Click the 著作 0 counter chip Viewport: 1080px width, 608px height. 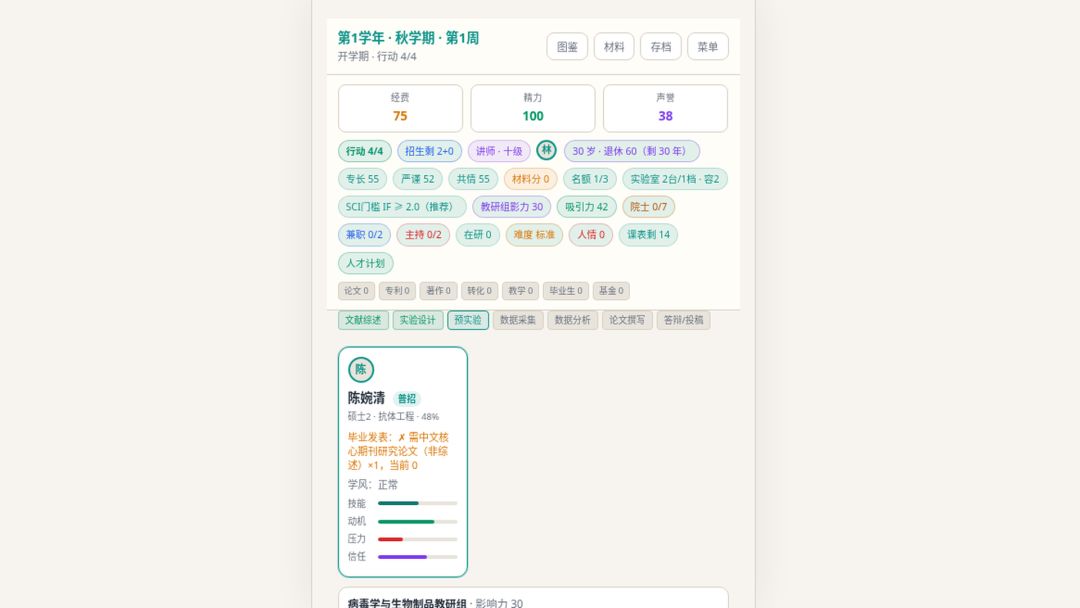[x=438, y=291]
